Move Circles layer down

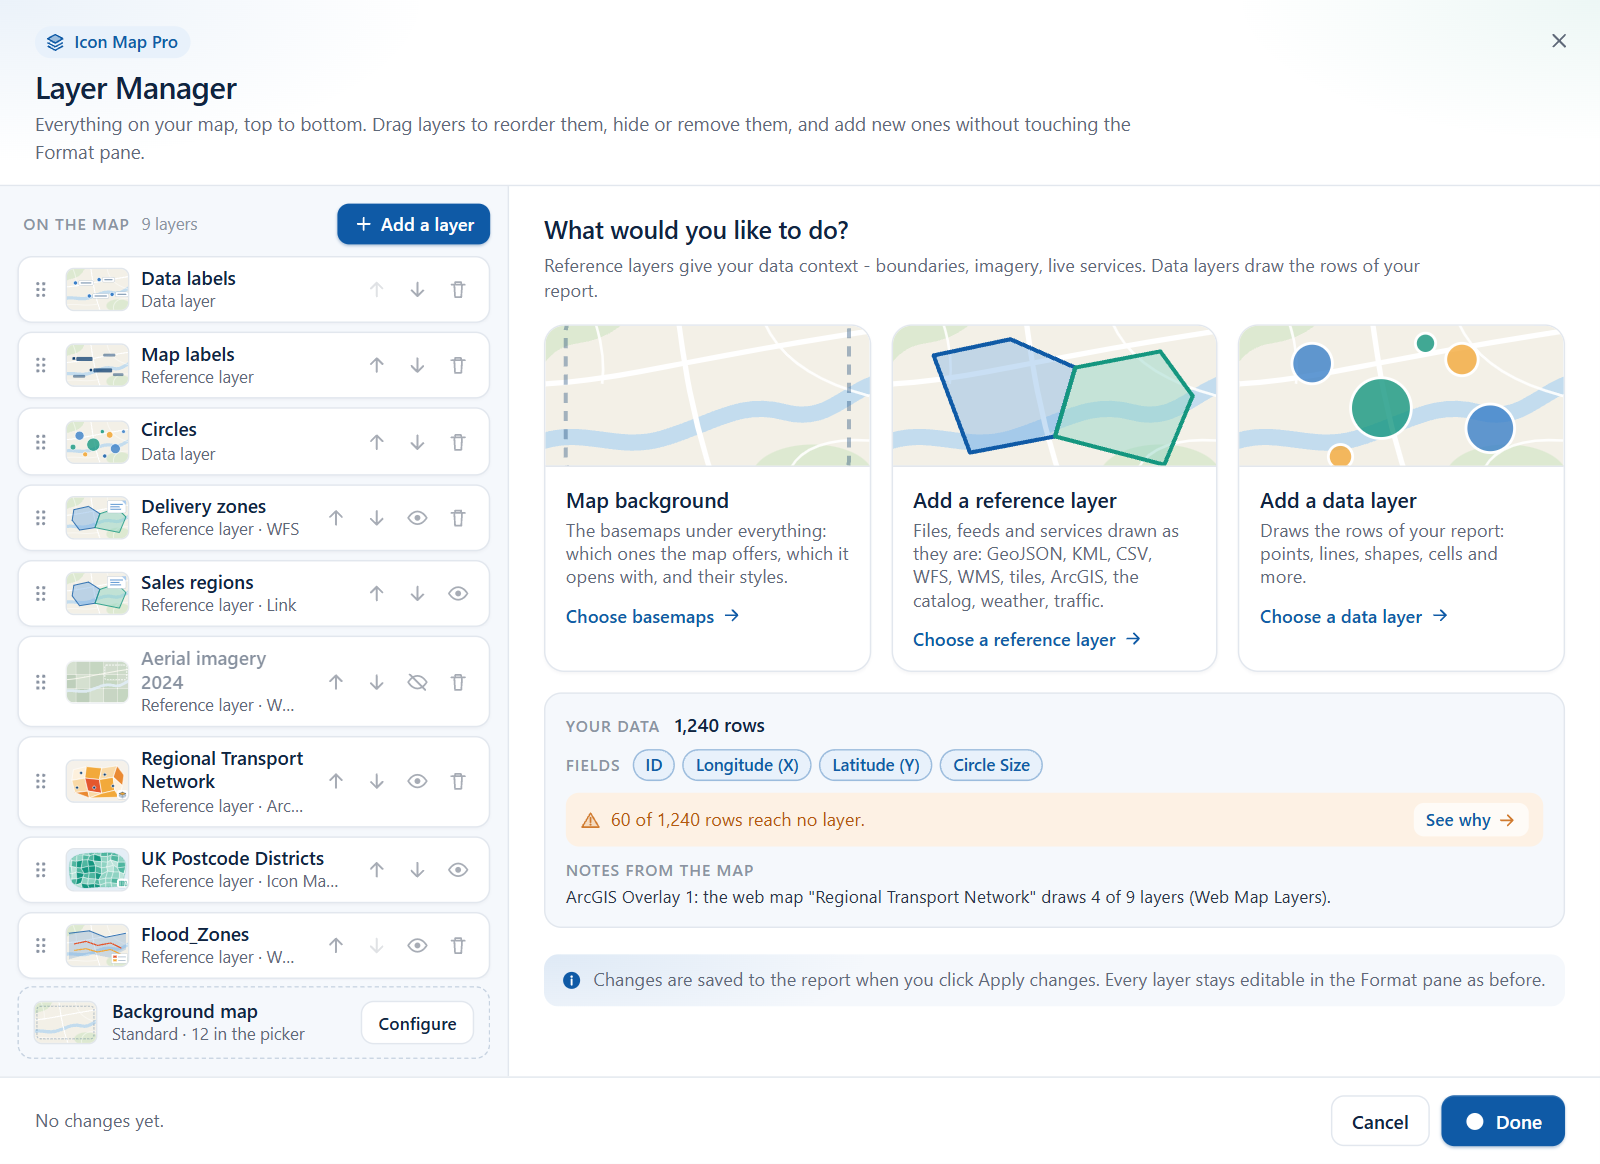click(418, 442)
